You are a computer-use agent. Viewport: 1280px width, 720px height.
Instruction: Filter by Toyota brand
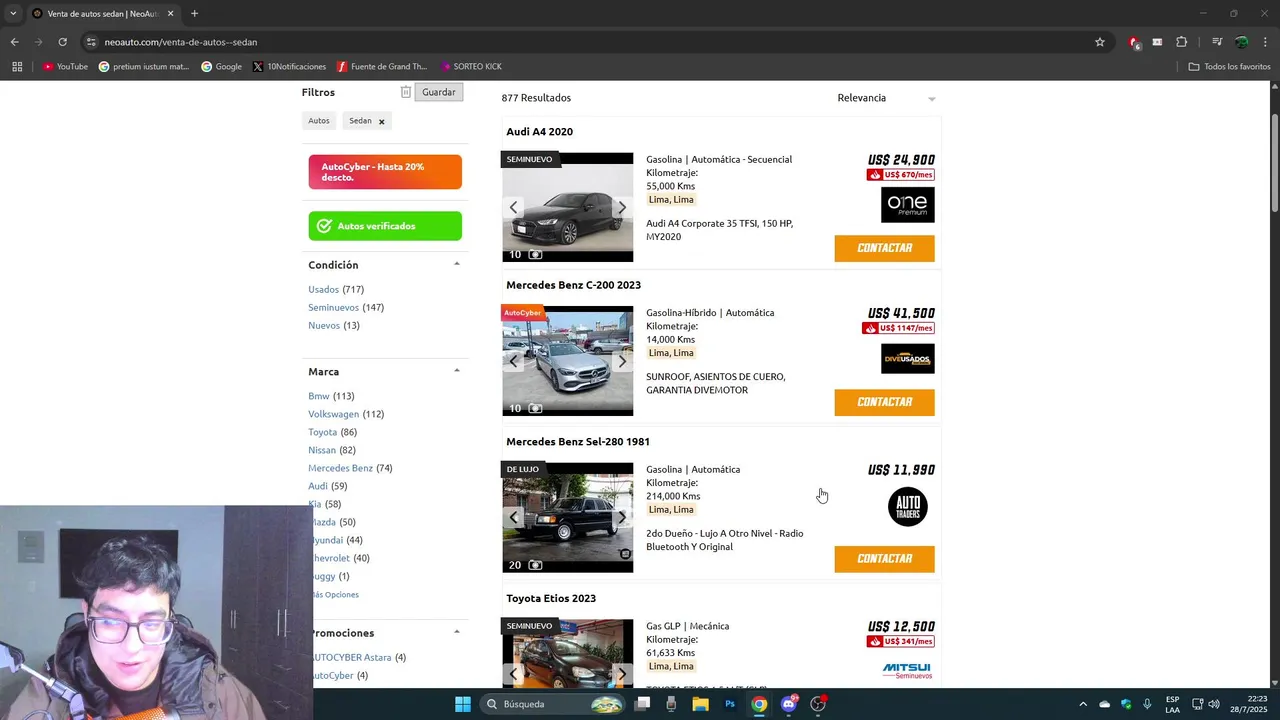tap(322, 432)
